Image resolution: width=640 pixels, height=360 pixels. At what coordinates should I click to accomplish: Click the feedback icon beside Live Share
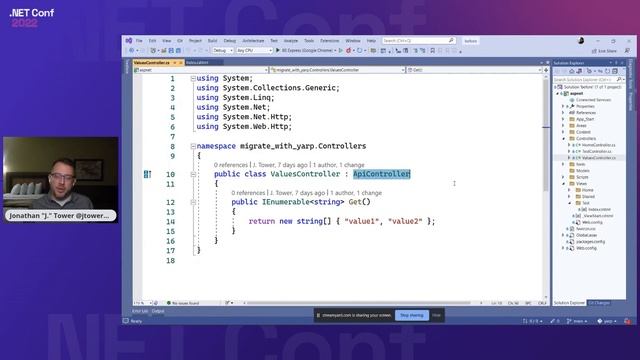pyautogui.click(x=627, y=51)
